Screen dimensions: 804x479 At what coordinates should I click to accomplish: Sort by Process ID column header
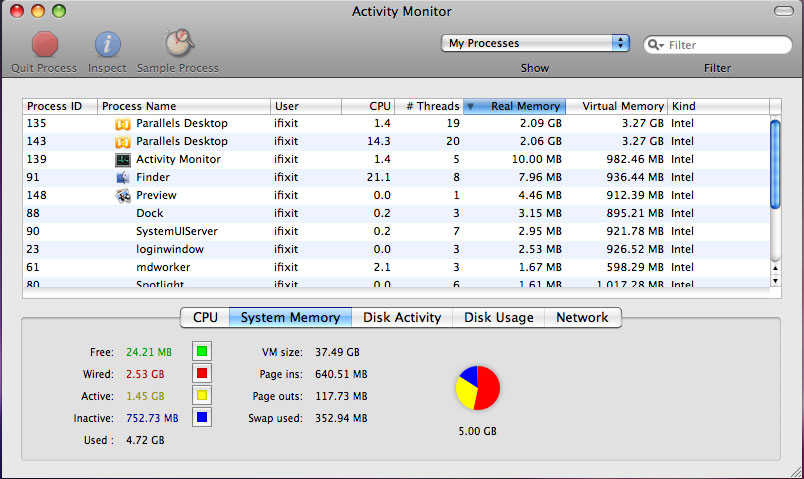pyautogui.click(x=60, y=106)
